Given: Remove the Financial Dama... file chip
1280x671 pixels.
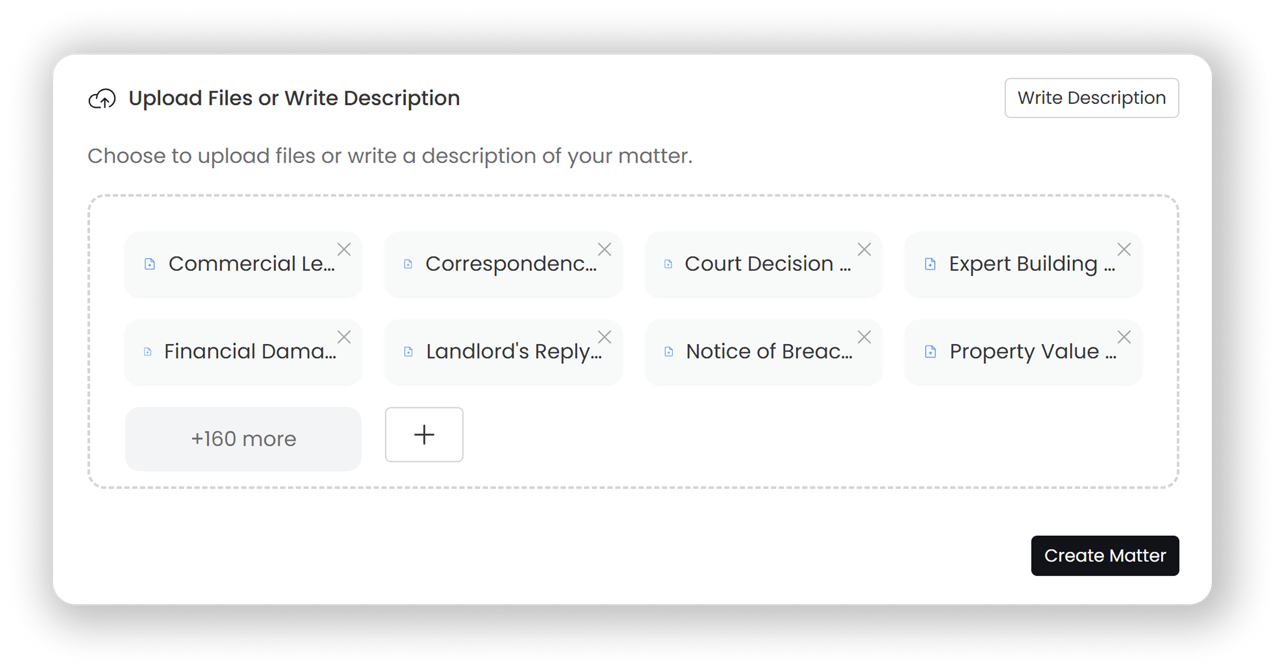Looking at the screenshot, I should click(344, 338).
